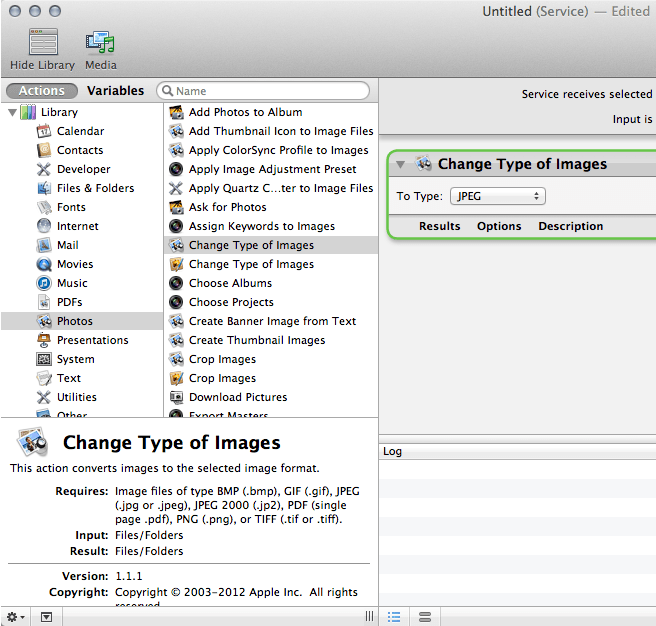Open the To Type JPEG dropdown
This screenshot has width=656, height=626.
pos(497,196)
